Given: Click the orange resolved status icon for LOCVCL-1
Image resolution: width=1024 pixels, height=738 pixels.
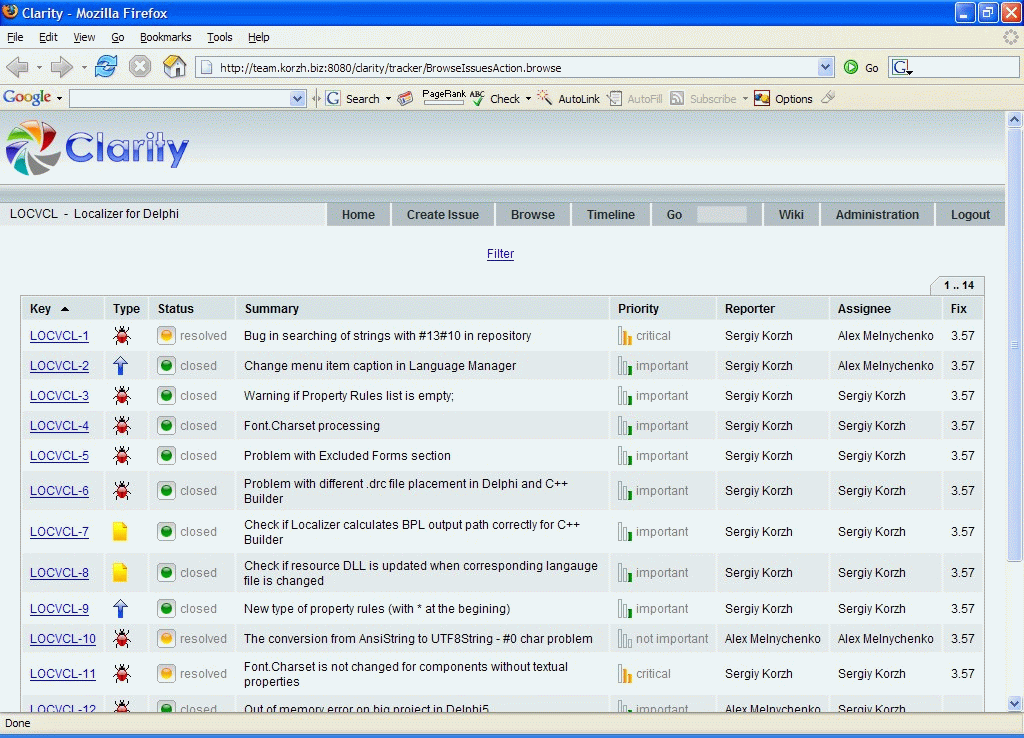Looking at the screenshot, I should pyautogui.click(x=167, y=336).
